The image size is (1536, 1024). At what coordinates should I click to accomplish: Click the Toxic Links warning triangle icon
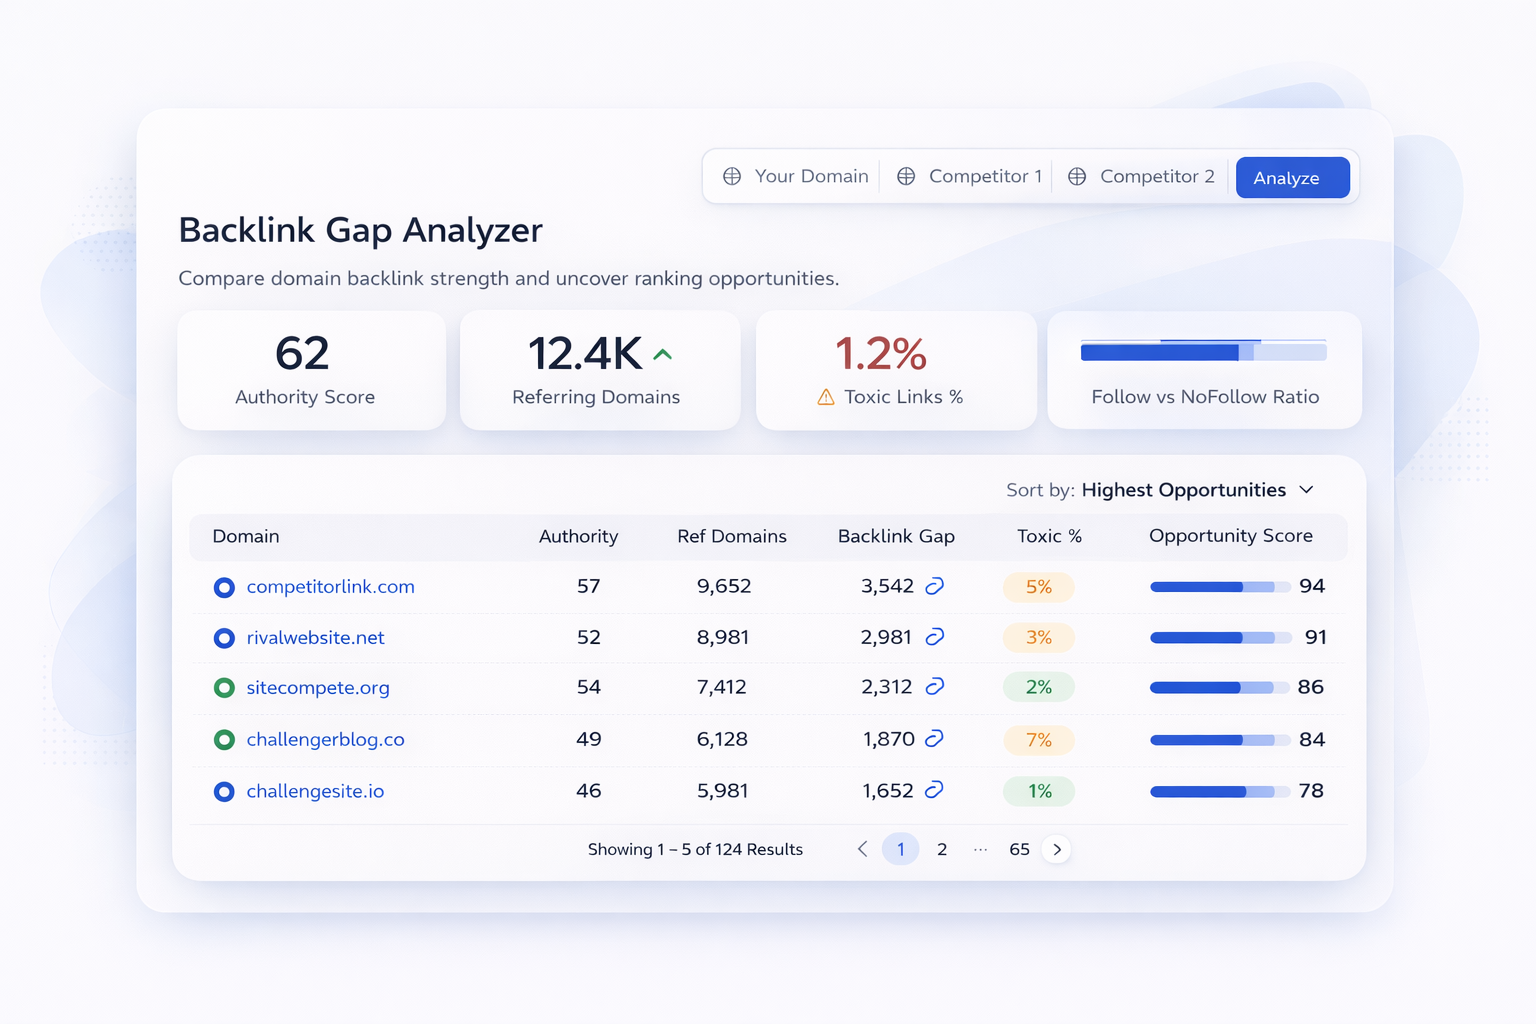point(826,398)
